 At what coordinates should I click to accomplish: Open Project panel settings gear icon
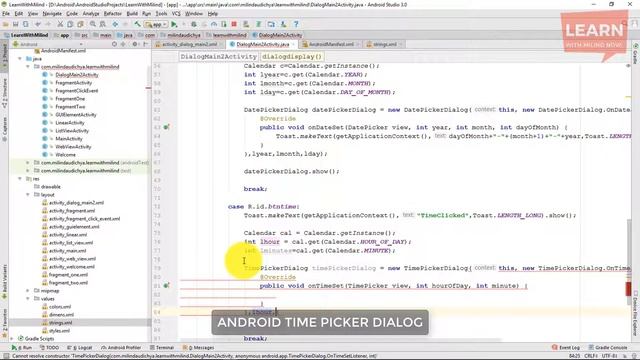point(135,44)
